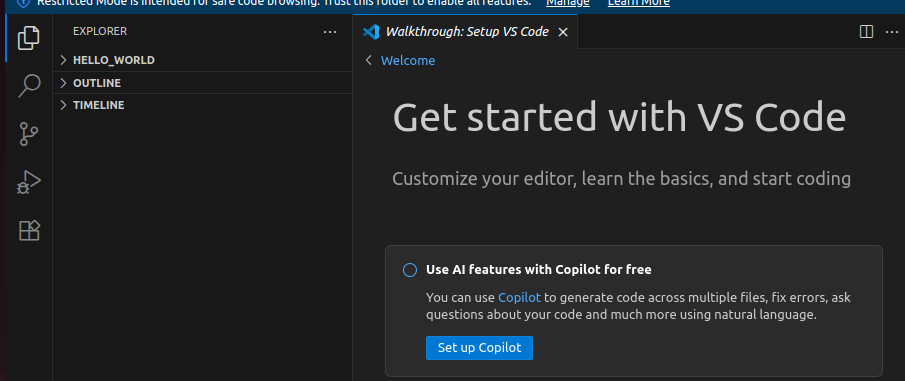The image size is (905, 381).
Task: Click the Set up Copilot button
Action: [x=479, y=348]
